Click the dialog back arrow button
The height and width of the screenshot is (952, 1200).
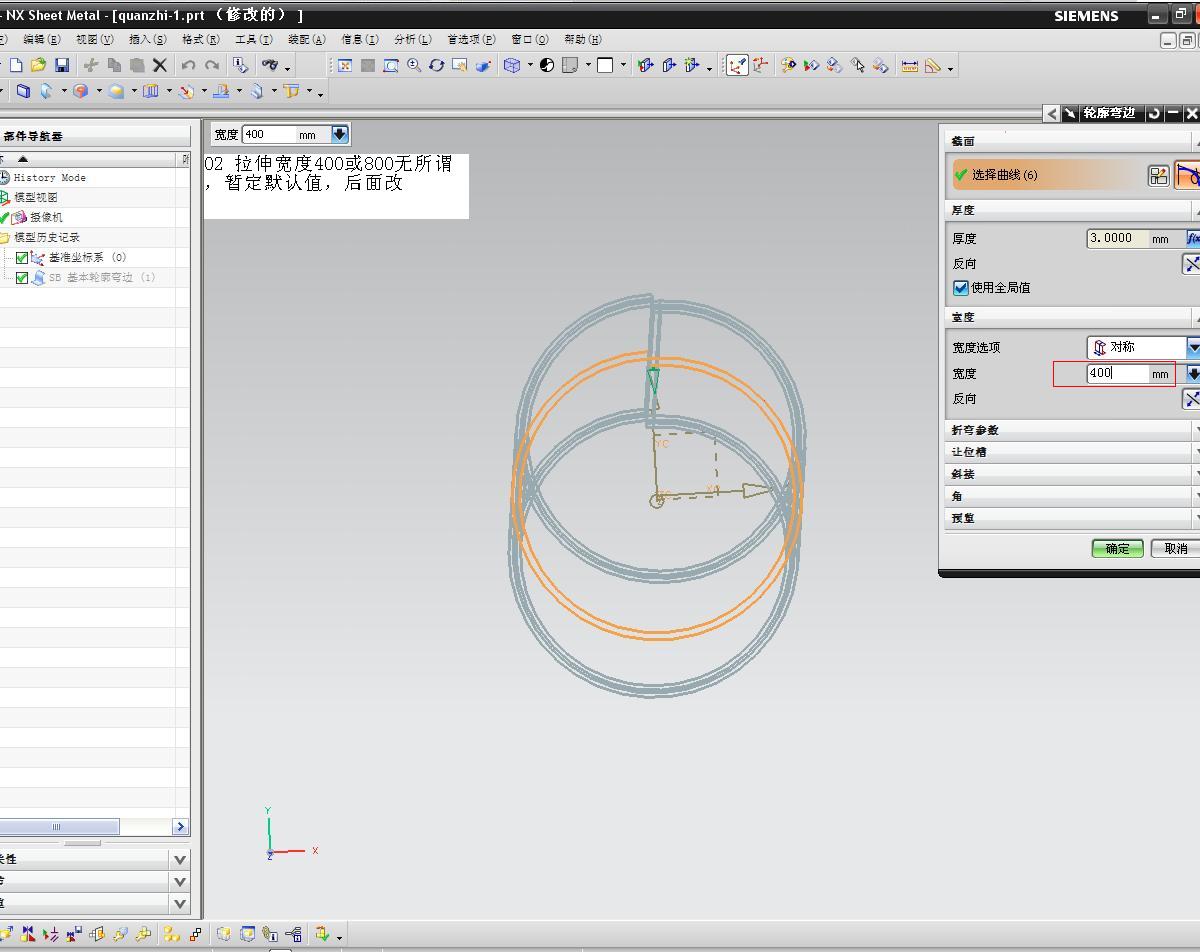tap(1051, 113)
